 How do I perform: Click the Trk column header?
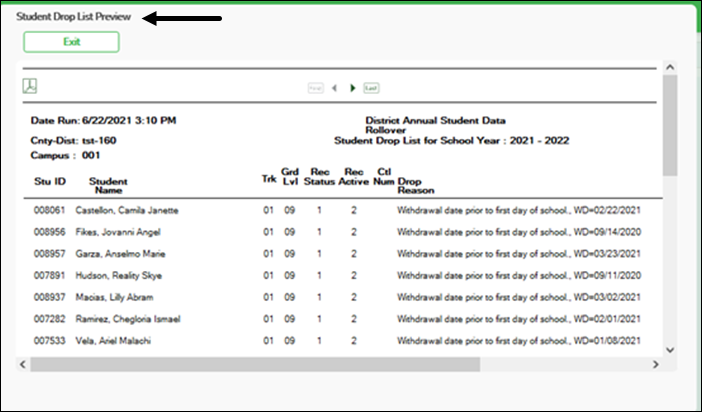point(269,179)
